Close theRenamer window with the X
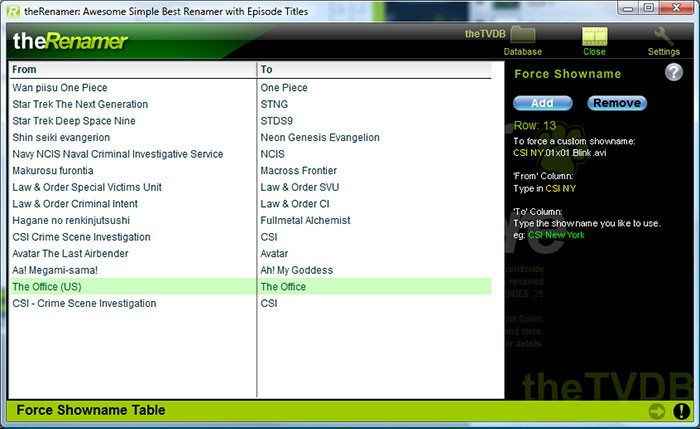The height and width of the screenshot is (429, 700). pos(676,8)
